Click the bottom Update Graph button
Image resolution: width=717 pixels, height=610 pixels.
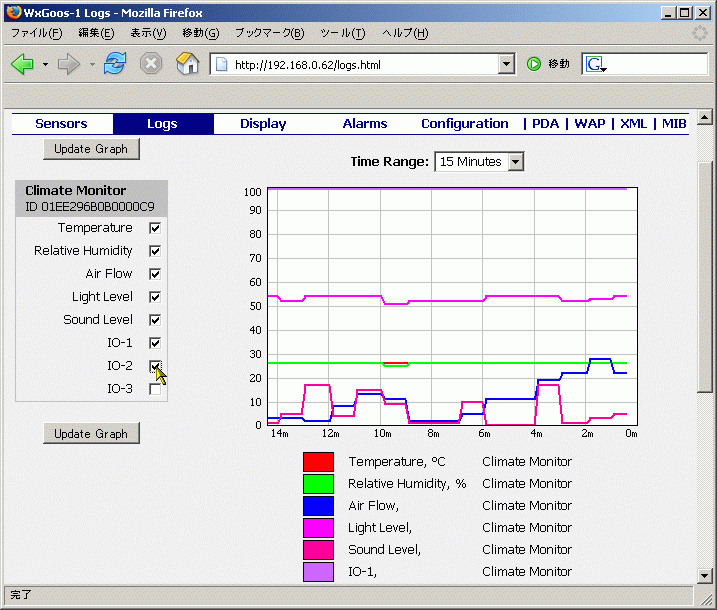coord(91,433)
